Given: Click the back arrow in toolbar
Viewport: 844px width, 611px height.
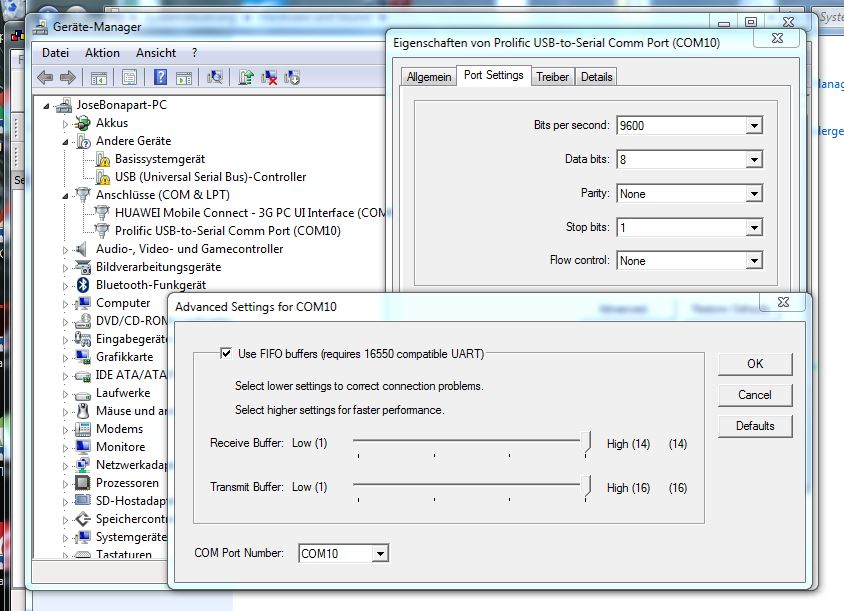Looking at the screenshot, I should tap(45, 77).
